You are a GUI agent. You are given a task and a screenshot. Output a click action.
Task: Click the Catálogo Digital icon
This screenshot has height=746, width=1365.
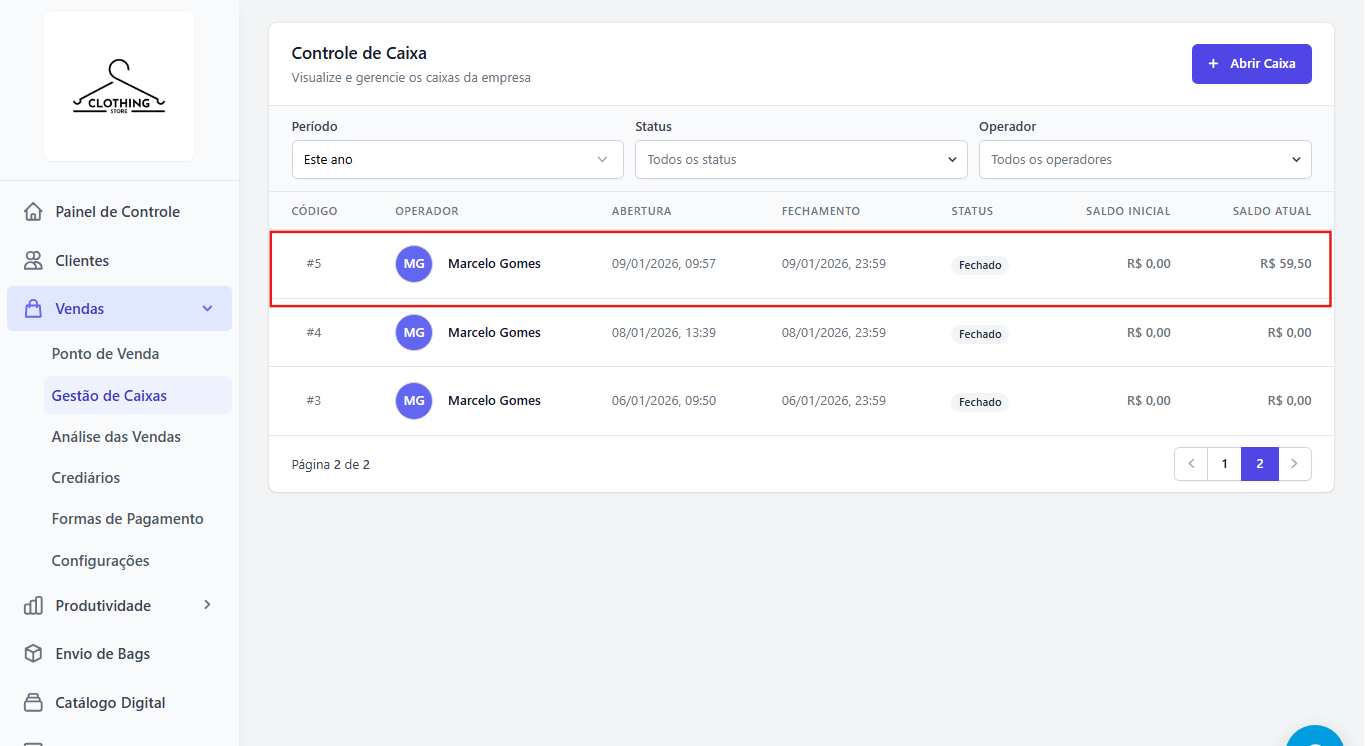coord(33,703)
